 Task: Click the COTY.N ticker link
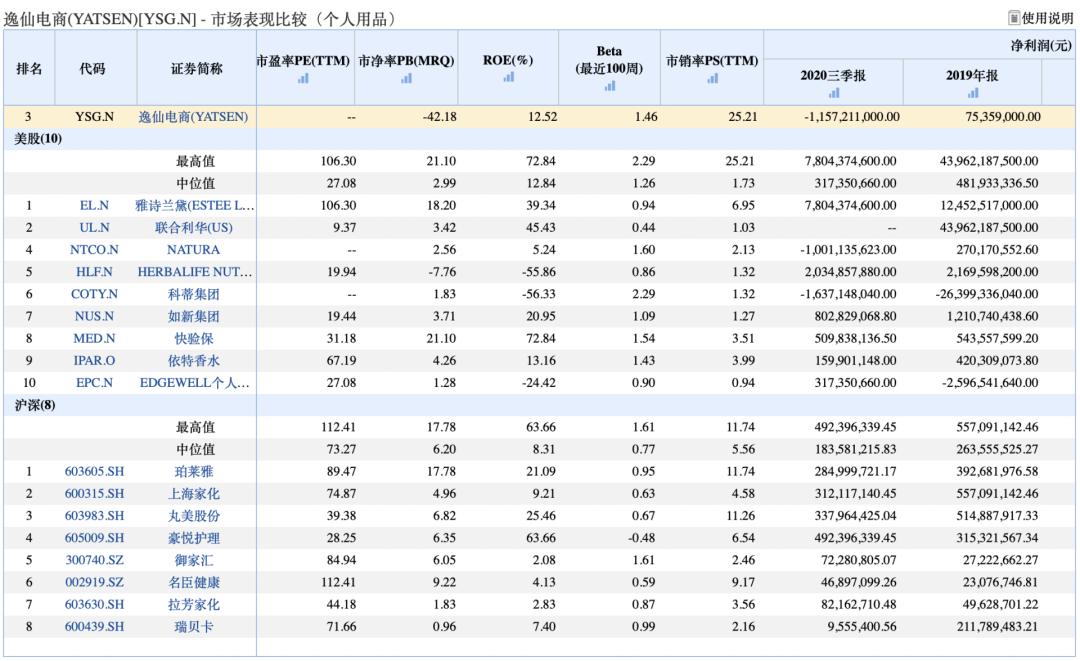click(x=93, y=294)
